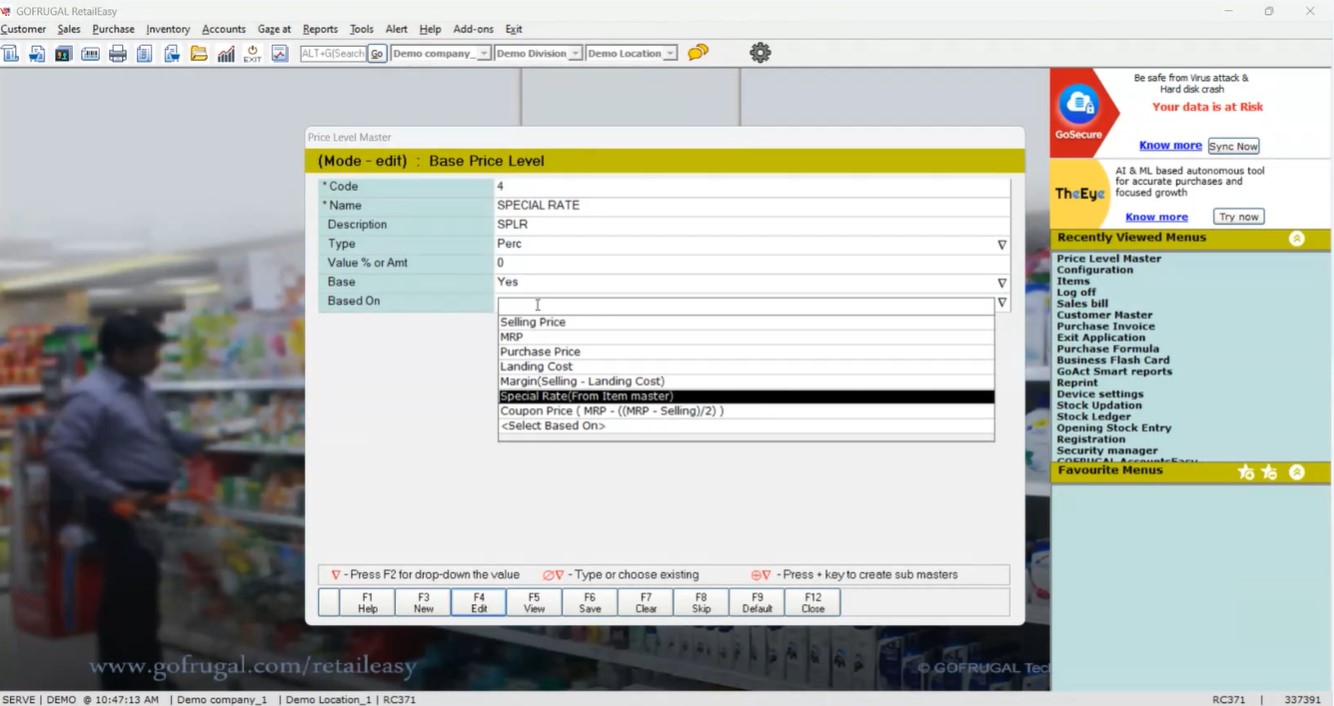This screenshot has width=1334, height=706.
Task: Click the TheEye 'Know more' link
Action: point(1156,217)
